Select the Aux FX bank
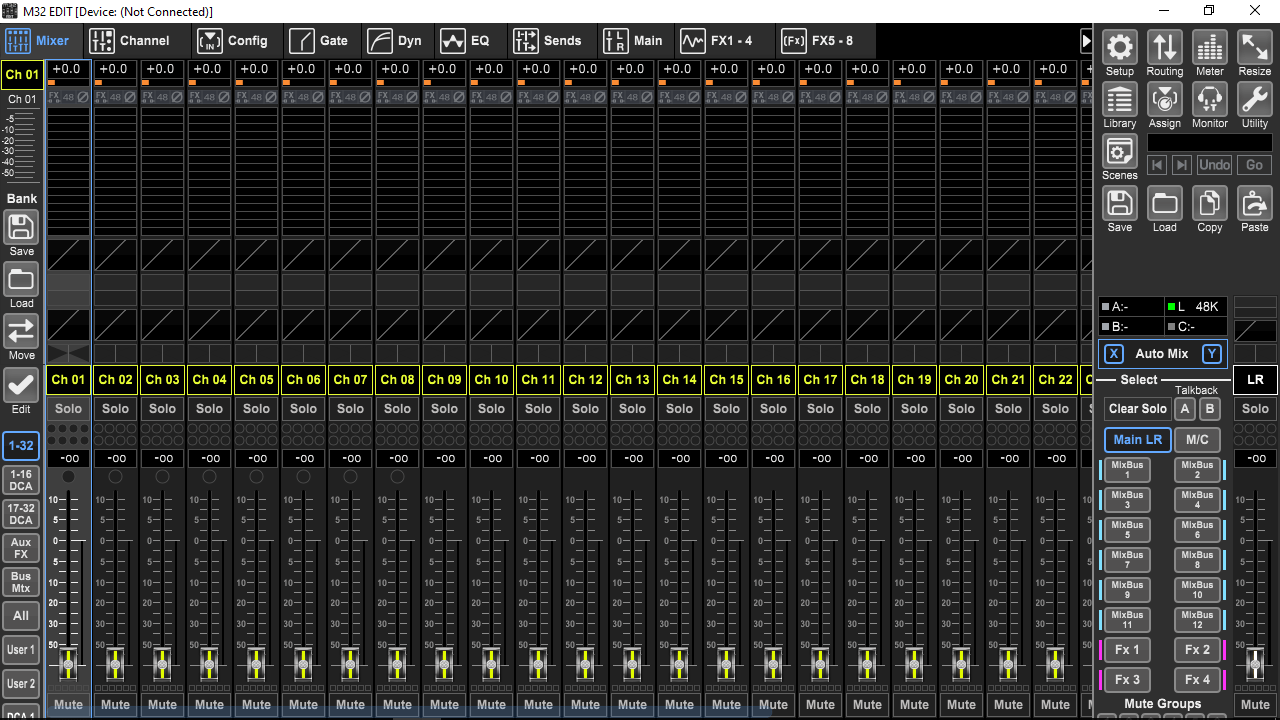The height and width of the screenshot is (720, 1280). pyautogui.click(x=21, y=548)
